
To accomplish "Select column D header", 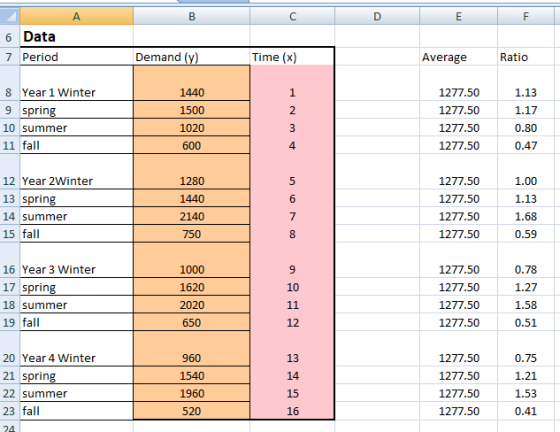I will tap(377, 16).
